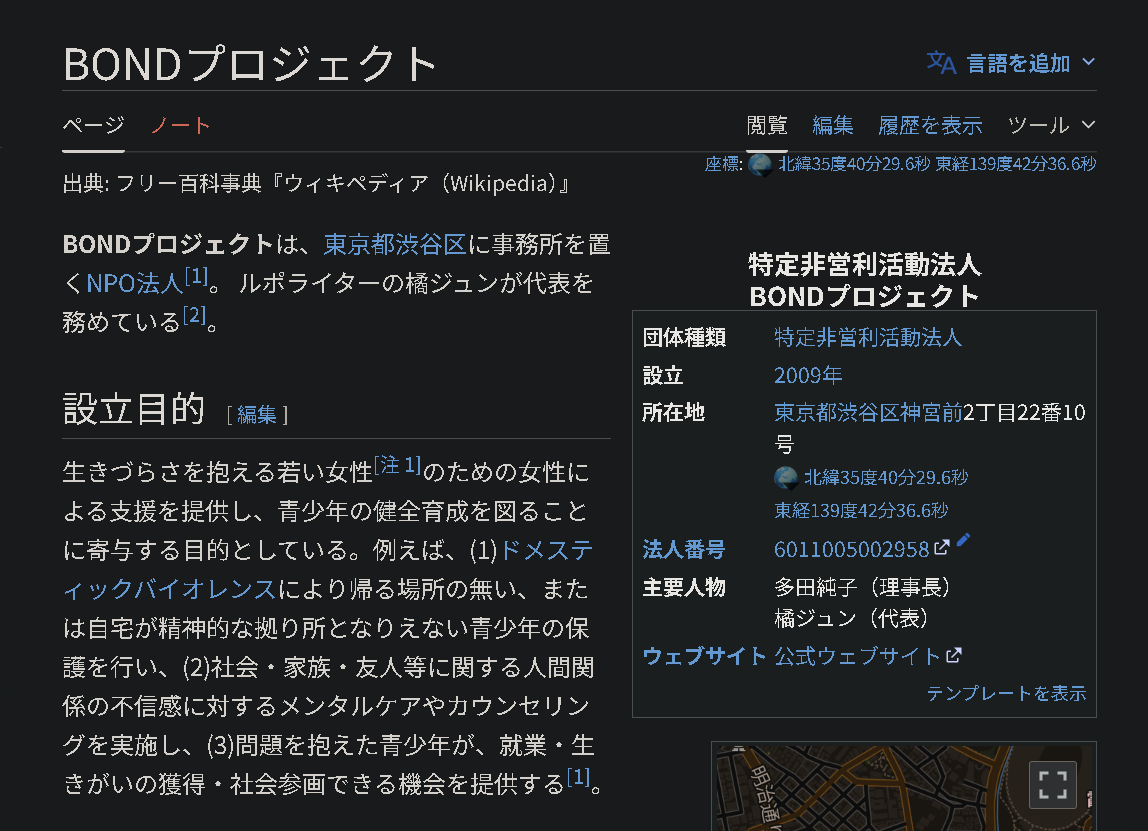
Task: Open the NPO法人 link
Action: click(x=135, y=283)
